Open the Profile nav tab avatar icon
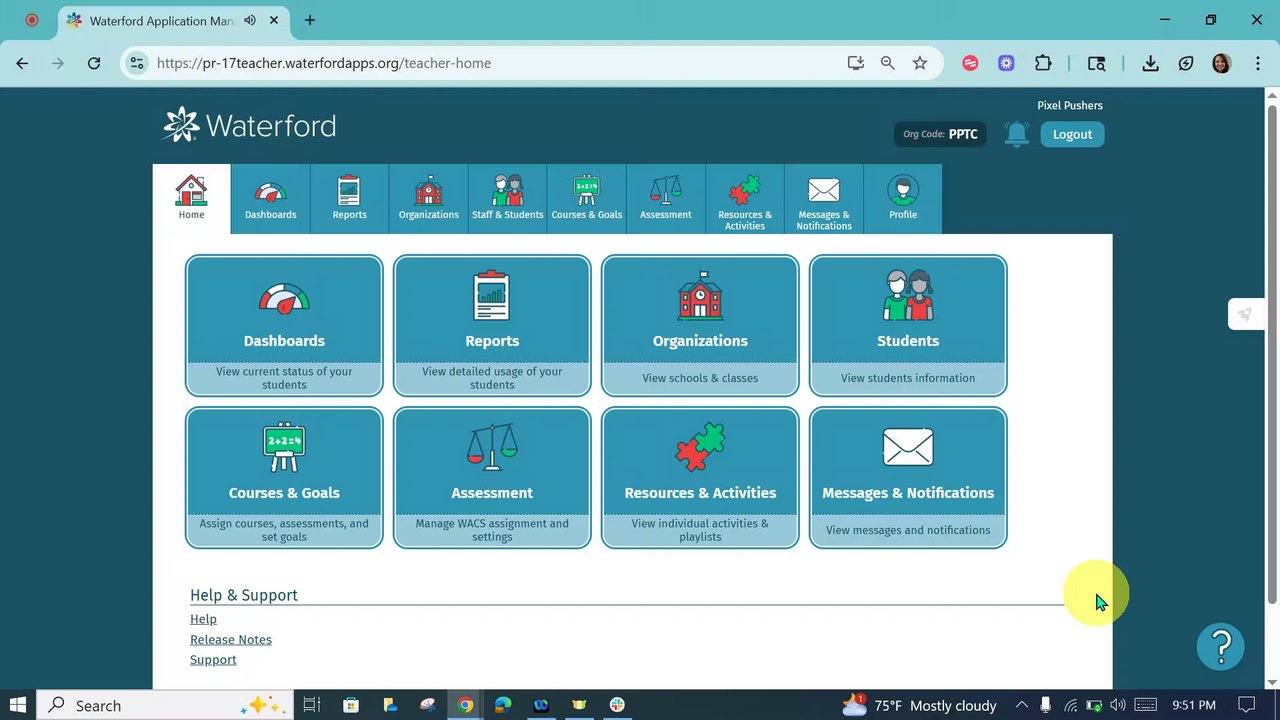Image resolution: width=1280 pixels, height=720 pixels. click(x=903, y=199)
